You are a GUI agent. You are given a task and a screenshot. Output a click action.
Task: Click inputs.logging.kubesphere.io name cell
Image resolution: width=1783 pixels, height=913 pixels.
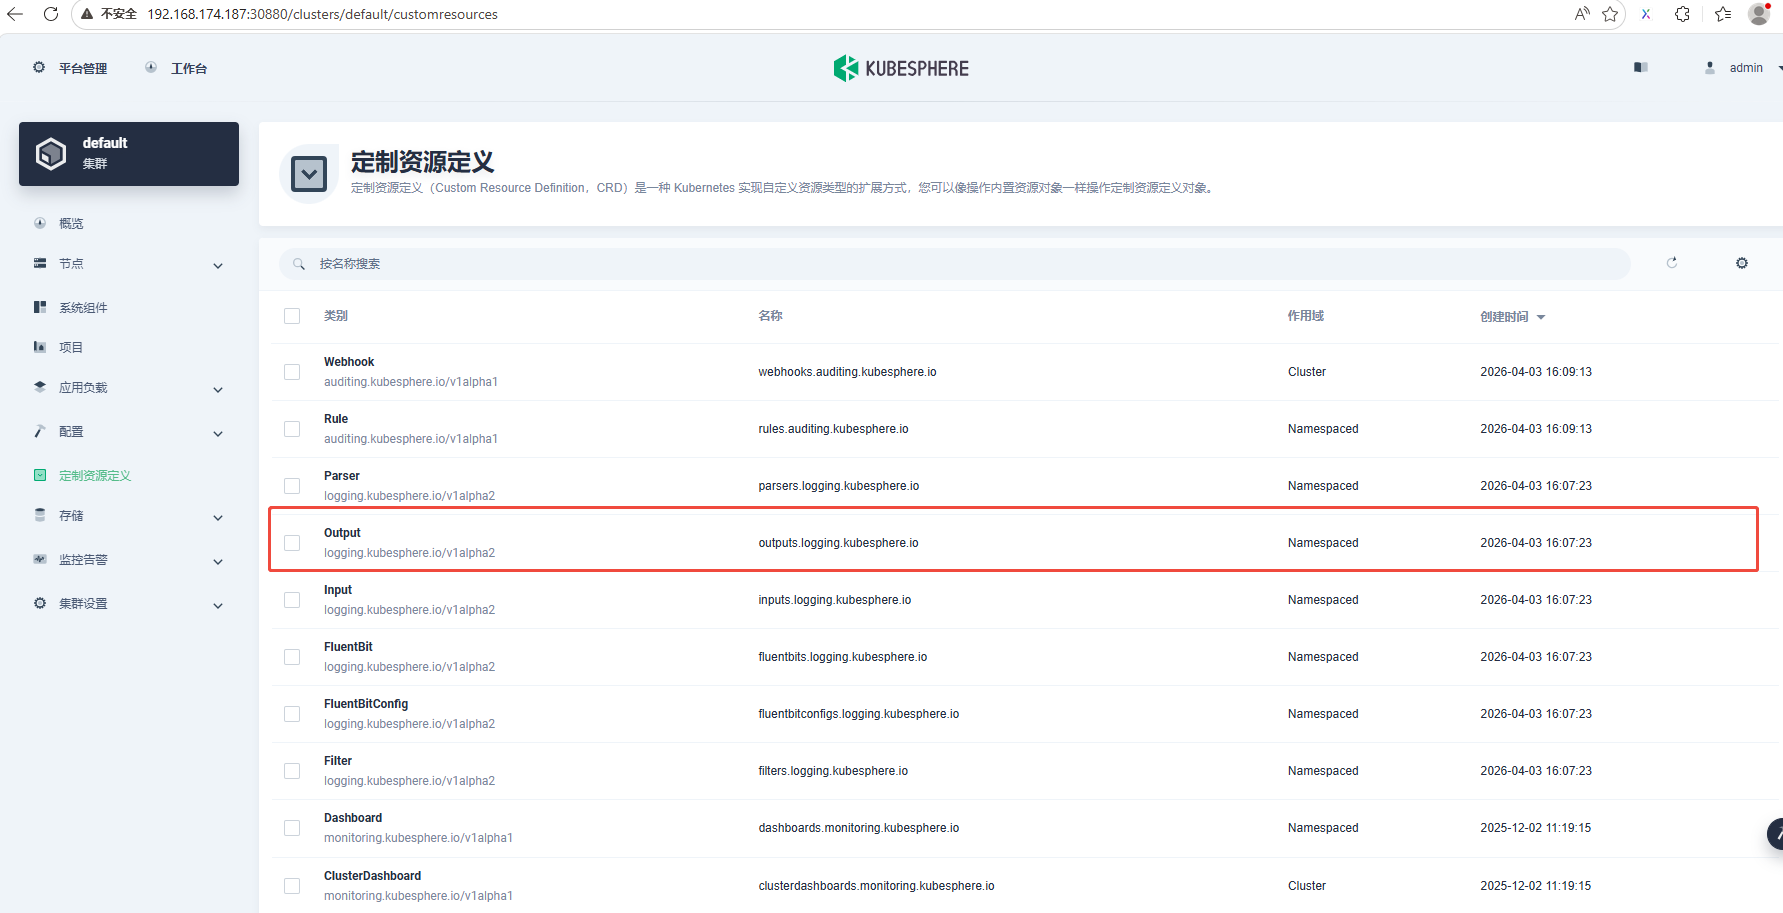click(834, 600)
